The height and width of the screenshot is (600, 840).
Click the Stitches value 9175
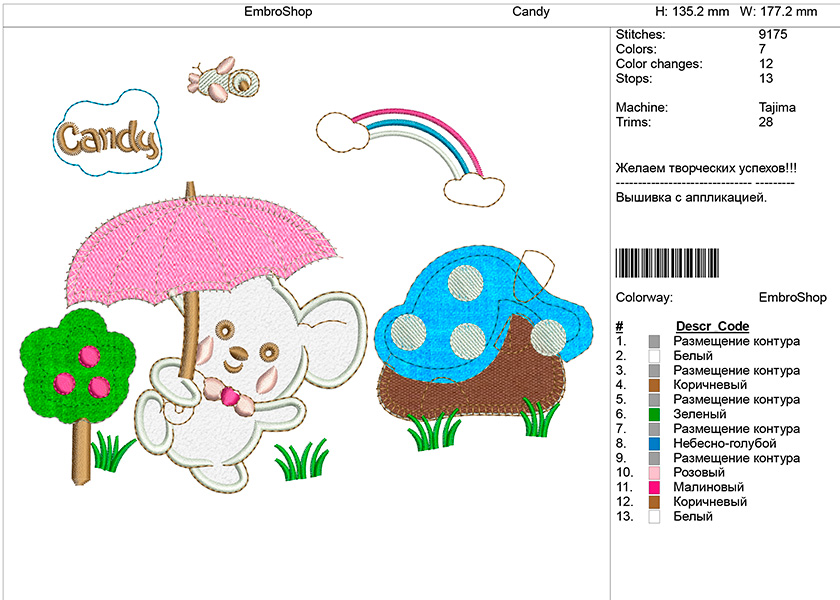773,34
